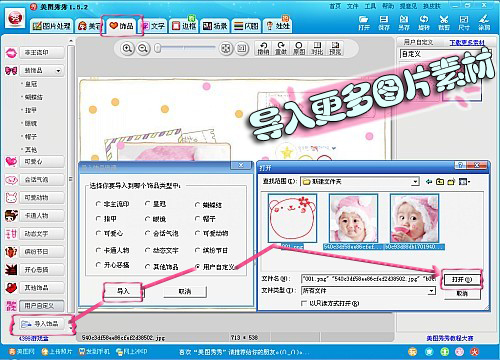Open the 文件类型 dropdown list
The width and height of the screenshot is (500, 360).
coord(431,291)
